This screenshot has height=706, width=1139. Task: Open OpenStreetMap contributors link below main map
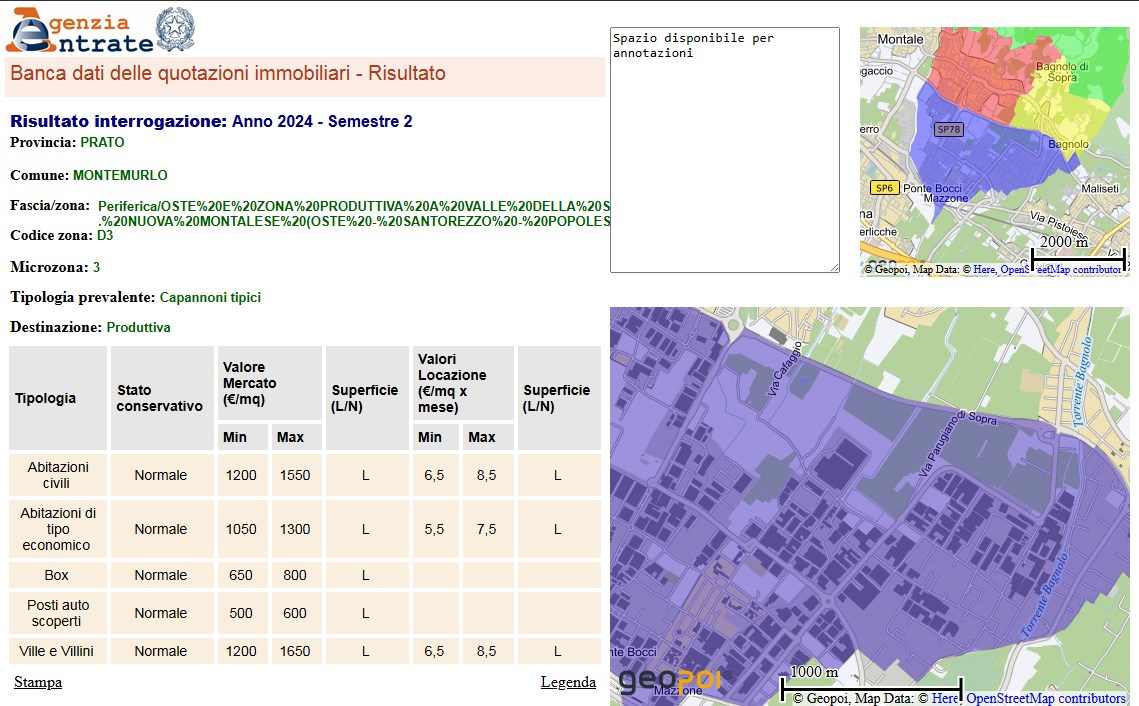(1046, 698)
